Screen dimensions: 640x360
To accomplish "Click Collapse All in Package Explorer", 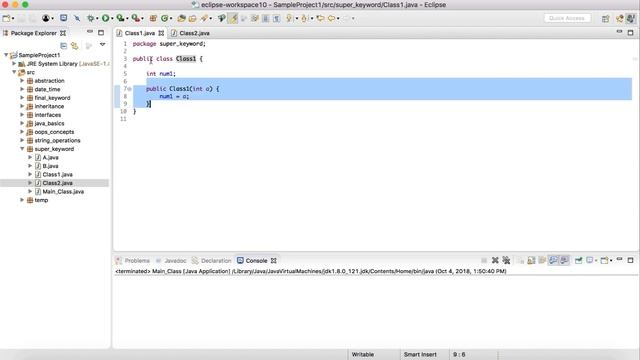I will (63, 46).
